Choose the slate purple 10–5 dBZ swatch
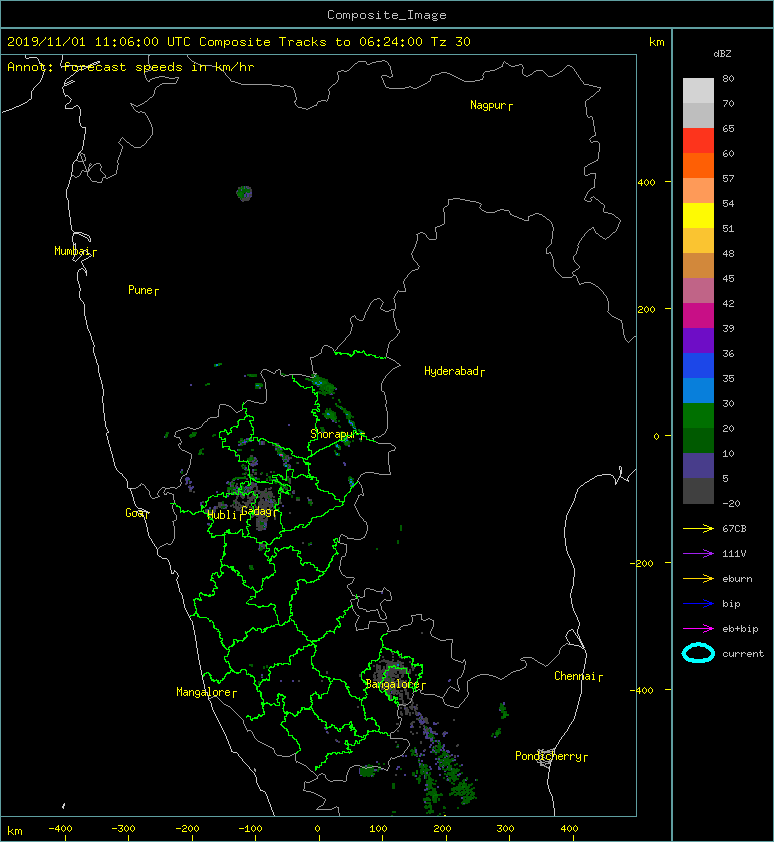Image resolution: width=774 pixels, height=842 pixels. [698, 465]
